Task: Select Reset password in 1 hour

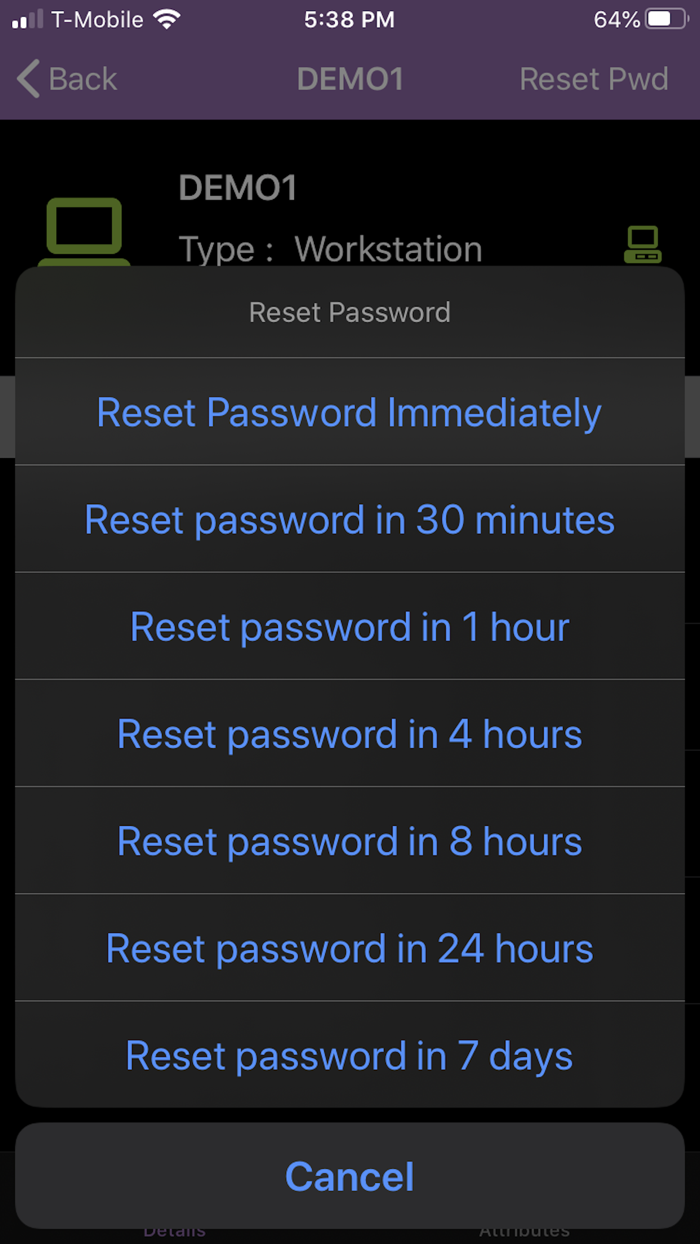Action: (x=349, y=626)
